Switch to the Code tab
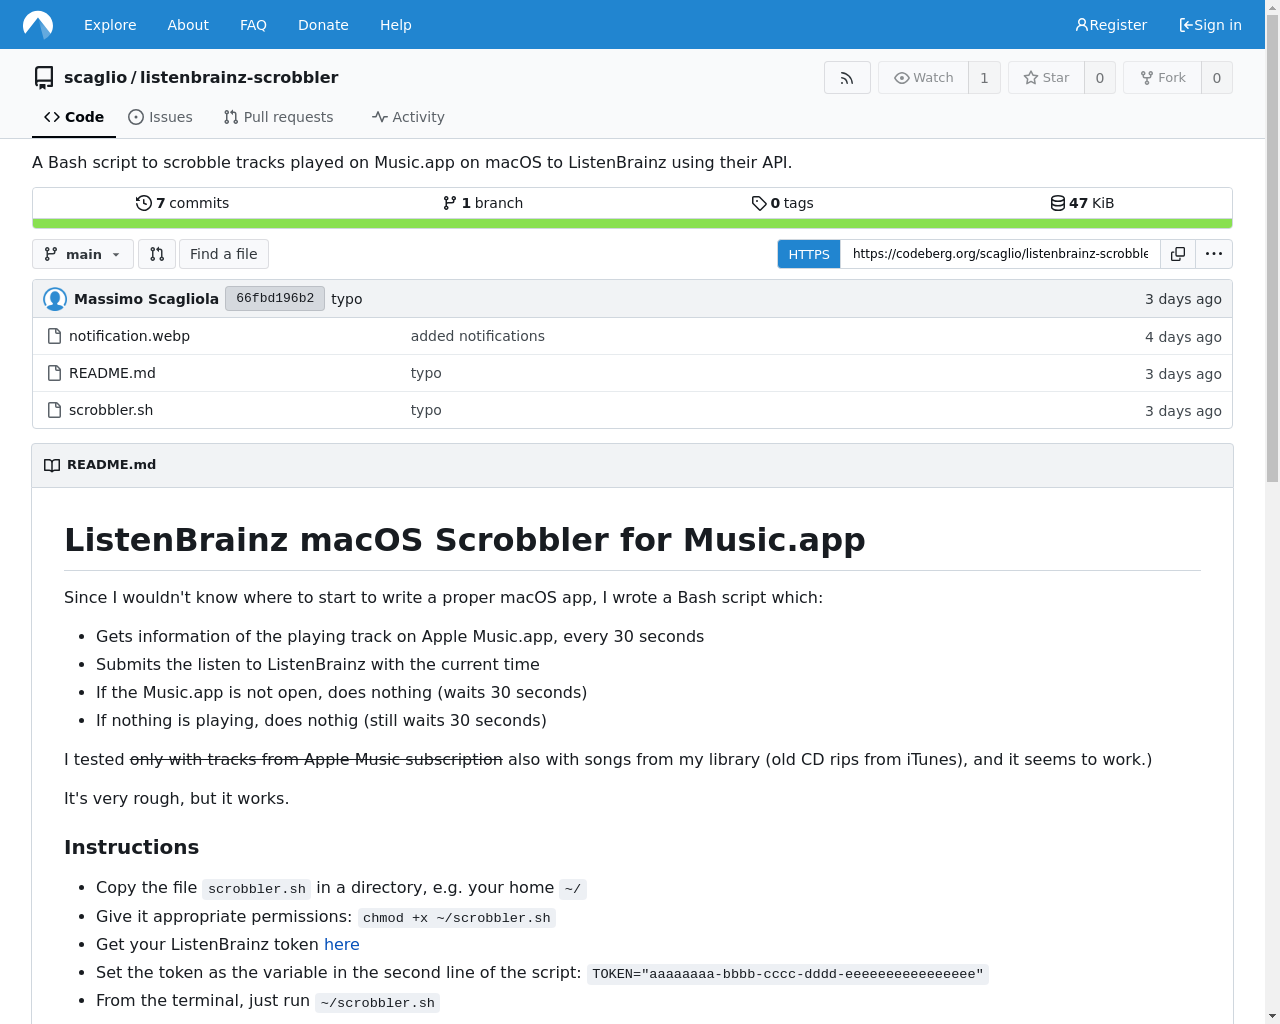 coord(74,117)
